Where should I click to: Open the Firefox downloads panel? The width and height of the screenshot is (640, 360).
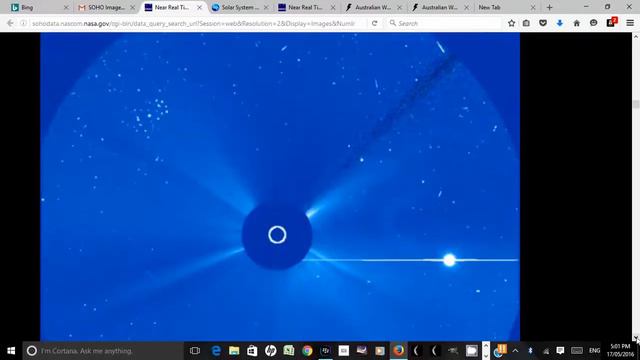pos(560,23)
